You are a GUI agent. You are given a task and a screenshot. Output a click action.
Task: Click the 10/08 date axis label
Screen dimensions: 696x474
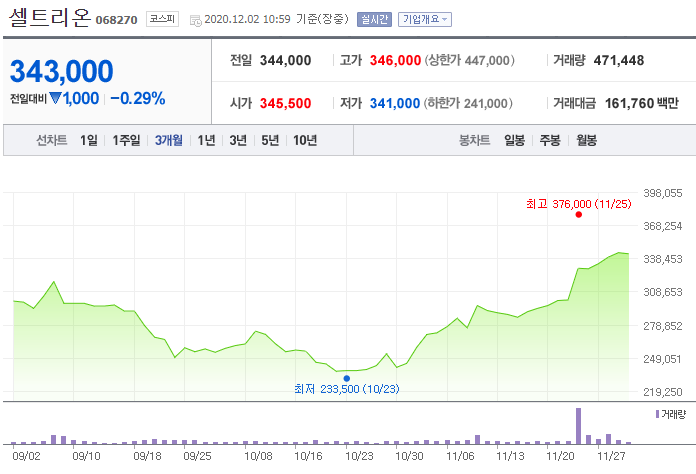point(258,456)
